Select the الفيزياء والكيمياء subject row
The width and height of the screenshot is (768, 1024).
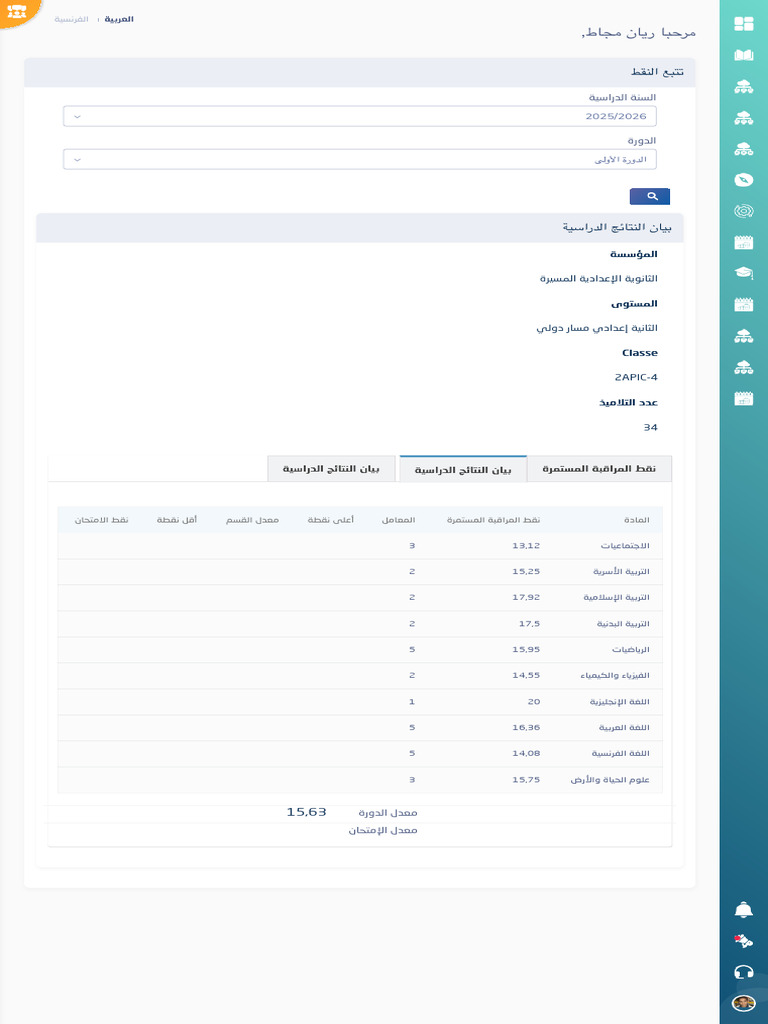point(360,675)
